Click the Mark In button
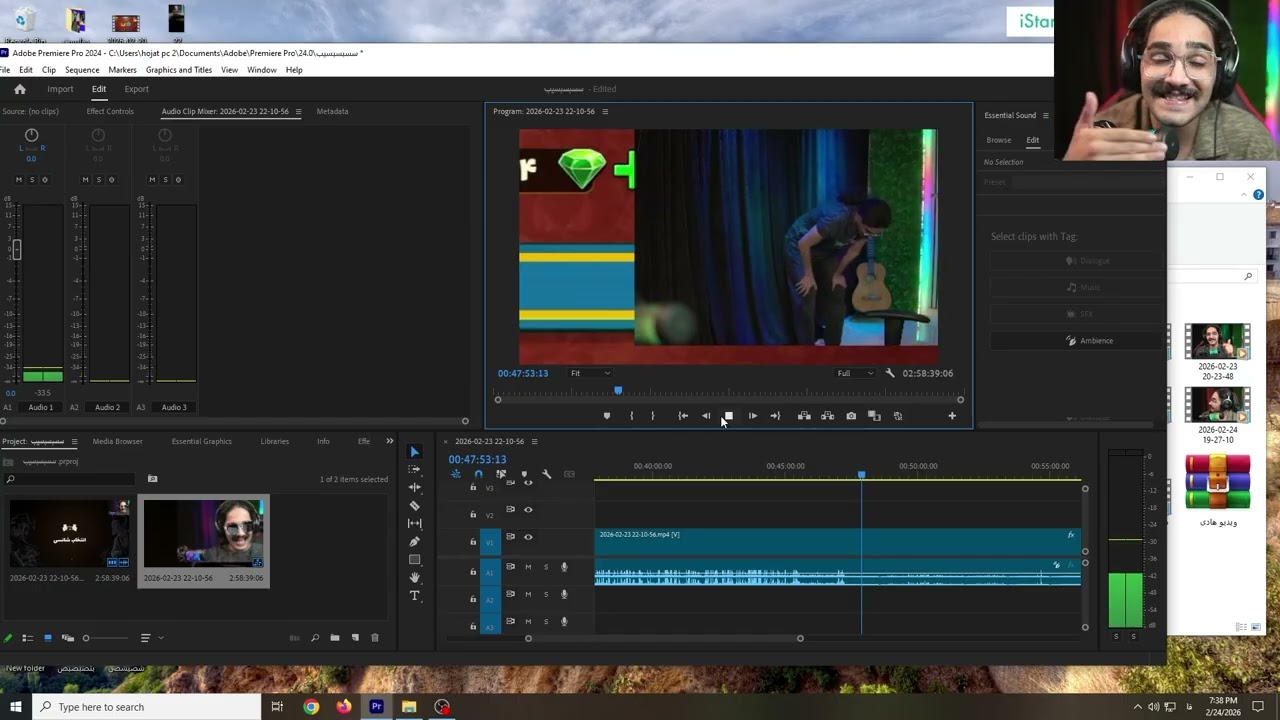1280x720 pixels. (631, 416)
